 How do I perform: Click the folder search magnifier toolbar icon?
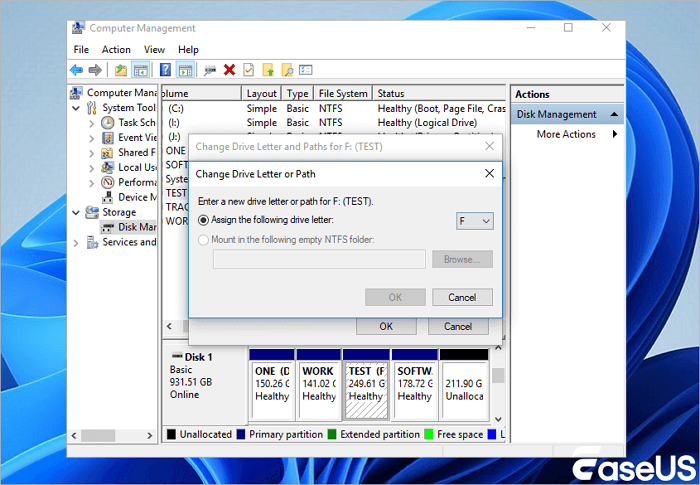coord(287,70)
